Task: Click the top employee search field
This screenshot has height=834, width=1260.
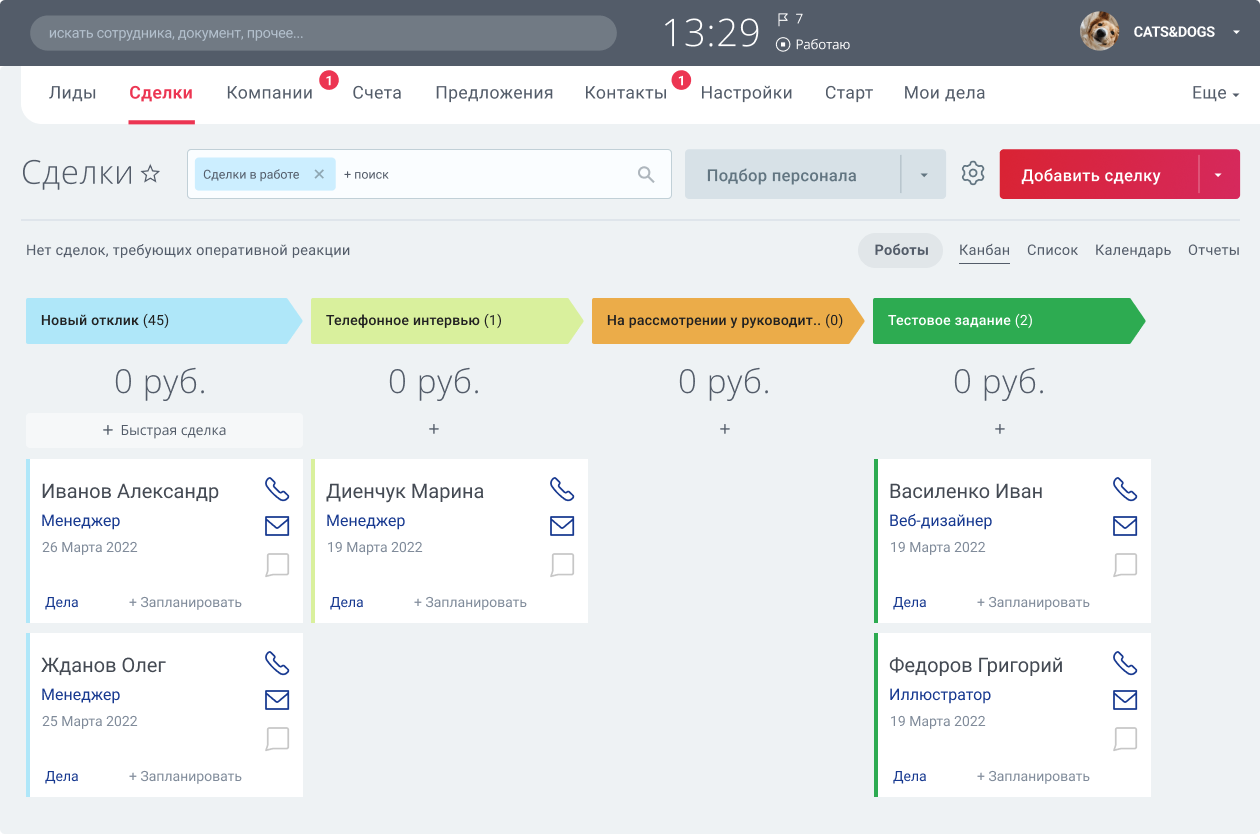Action: tap(323, 33)
